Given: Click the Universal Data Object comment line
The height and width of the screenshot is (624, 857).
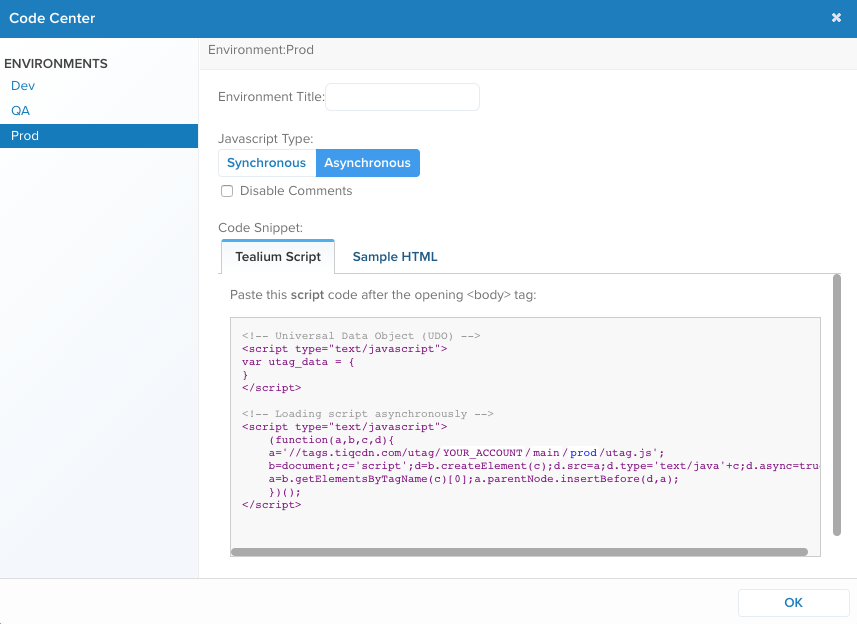Looking at the screenshot, I should (361, 336).
